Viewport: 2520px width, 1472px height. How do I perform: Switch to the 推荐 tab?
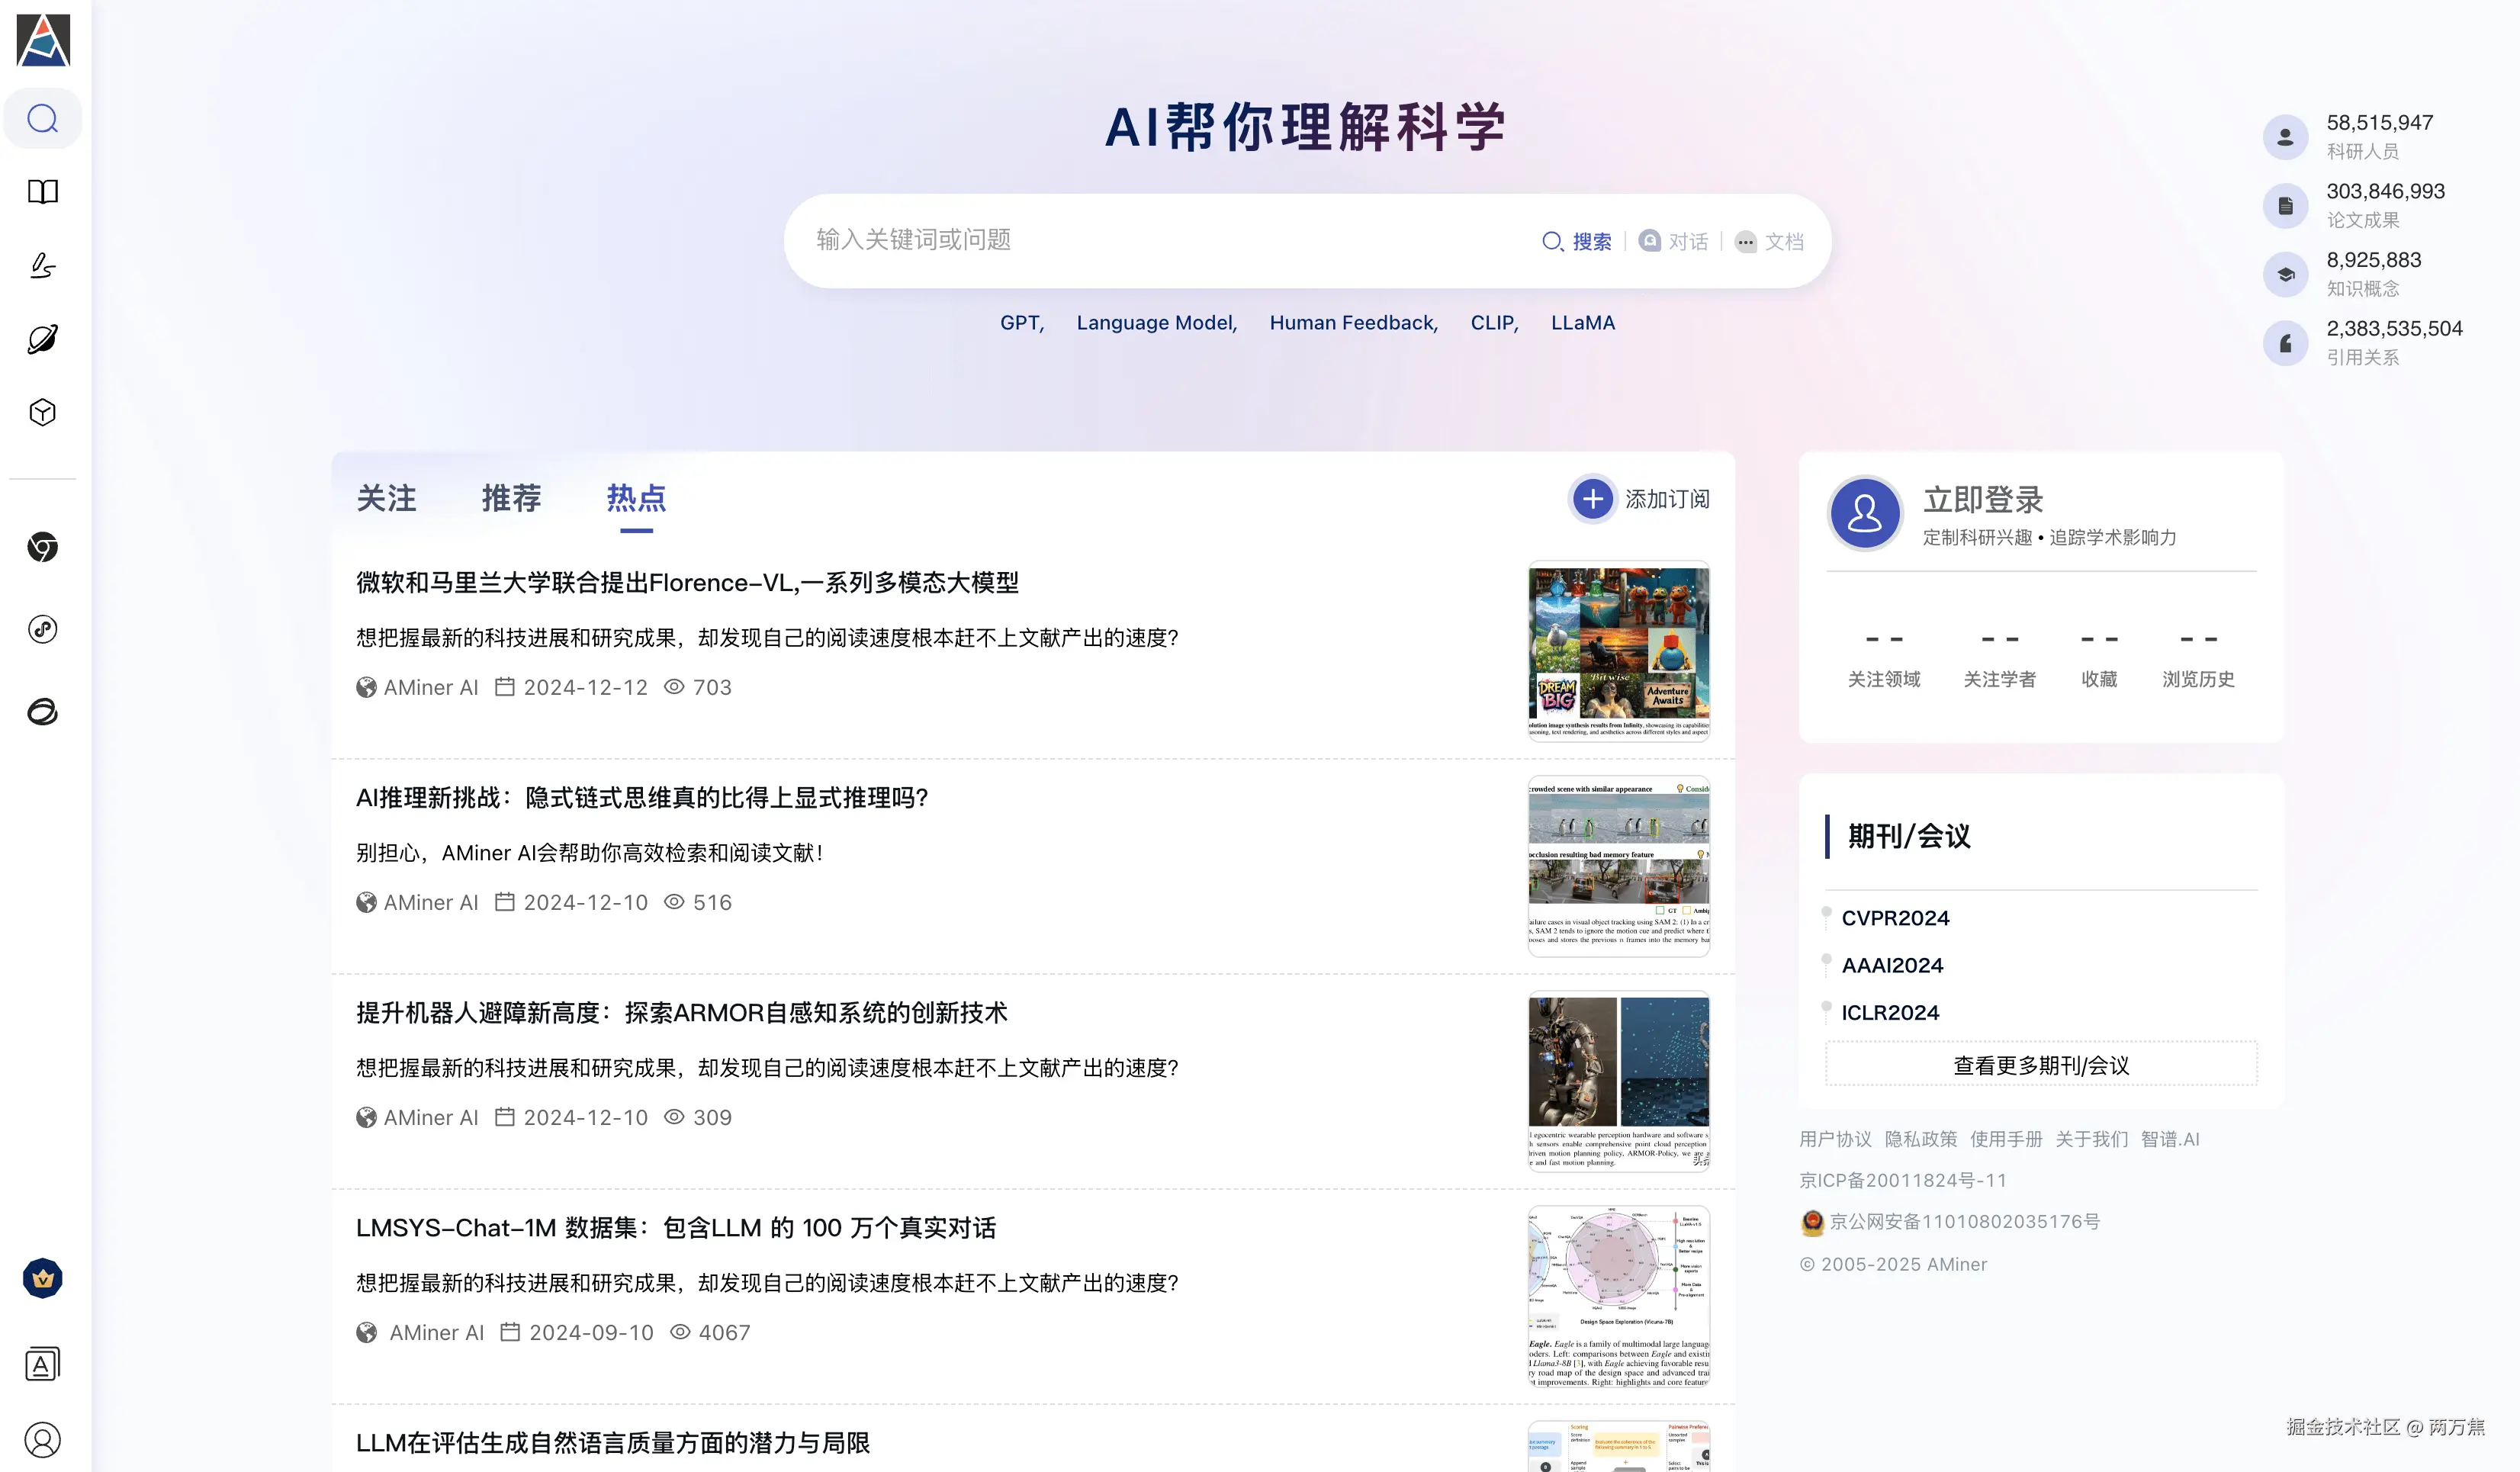(x=511, y=498)
